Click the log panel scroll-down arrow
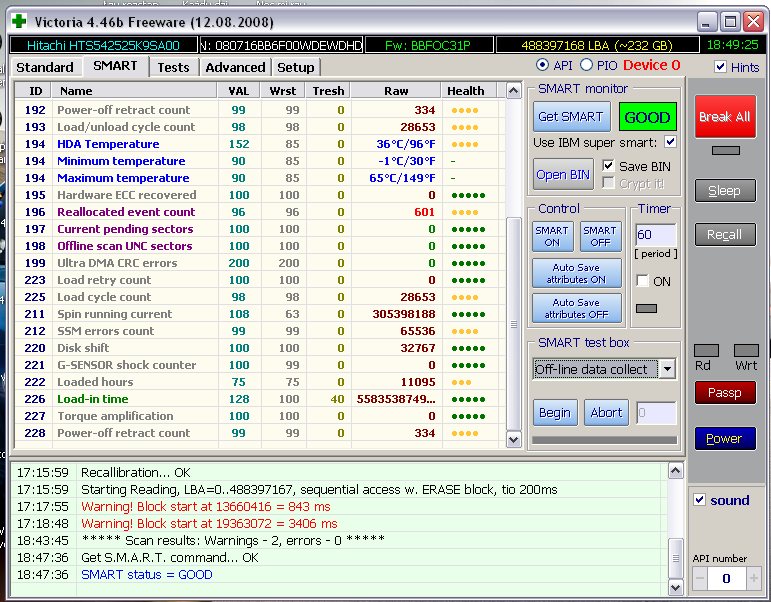Viewport: 771px width, 602px height. 676,587
